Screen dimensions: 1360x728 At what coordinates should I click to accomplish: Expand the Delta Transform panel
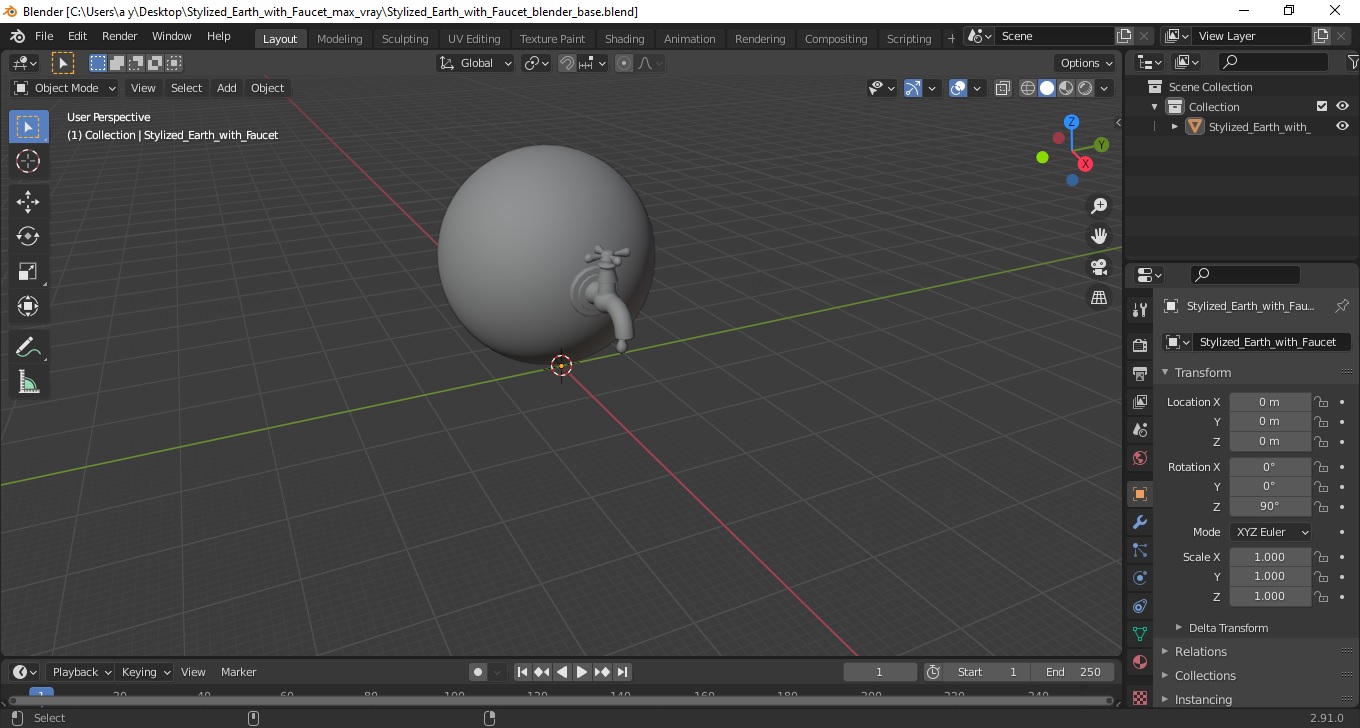click(x=1228, y=628)
